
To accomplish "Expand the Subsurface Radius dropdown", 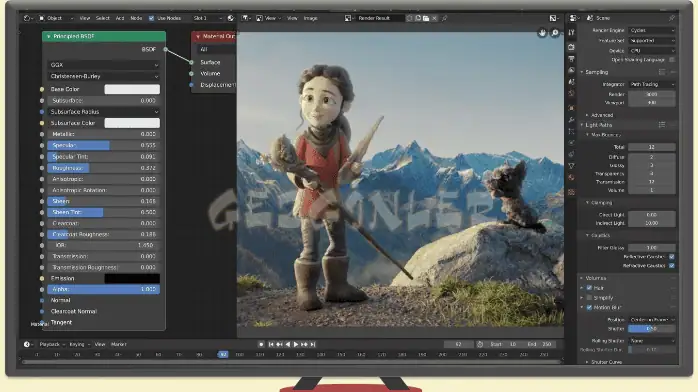I will (x=104, y=112).
